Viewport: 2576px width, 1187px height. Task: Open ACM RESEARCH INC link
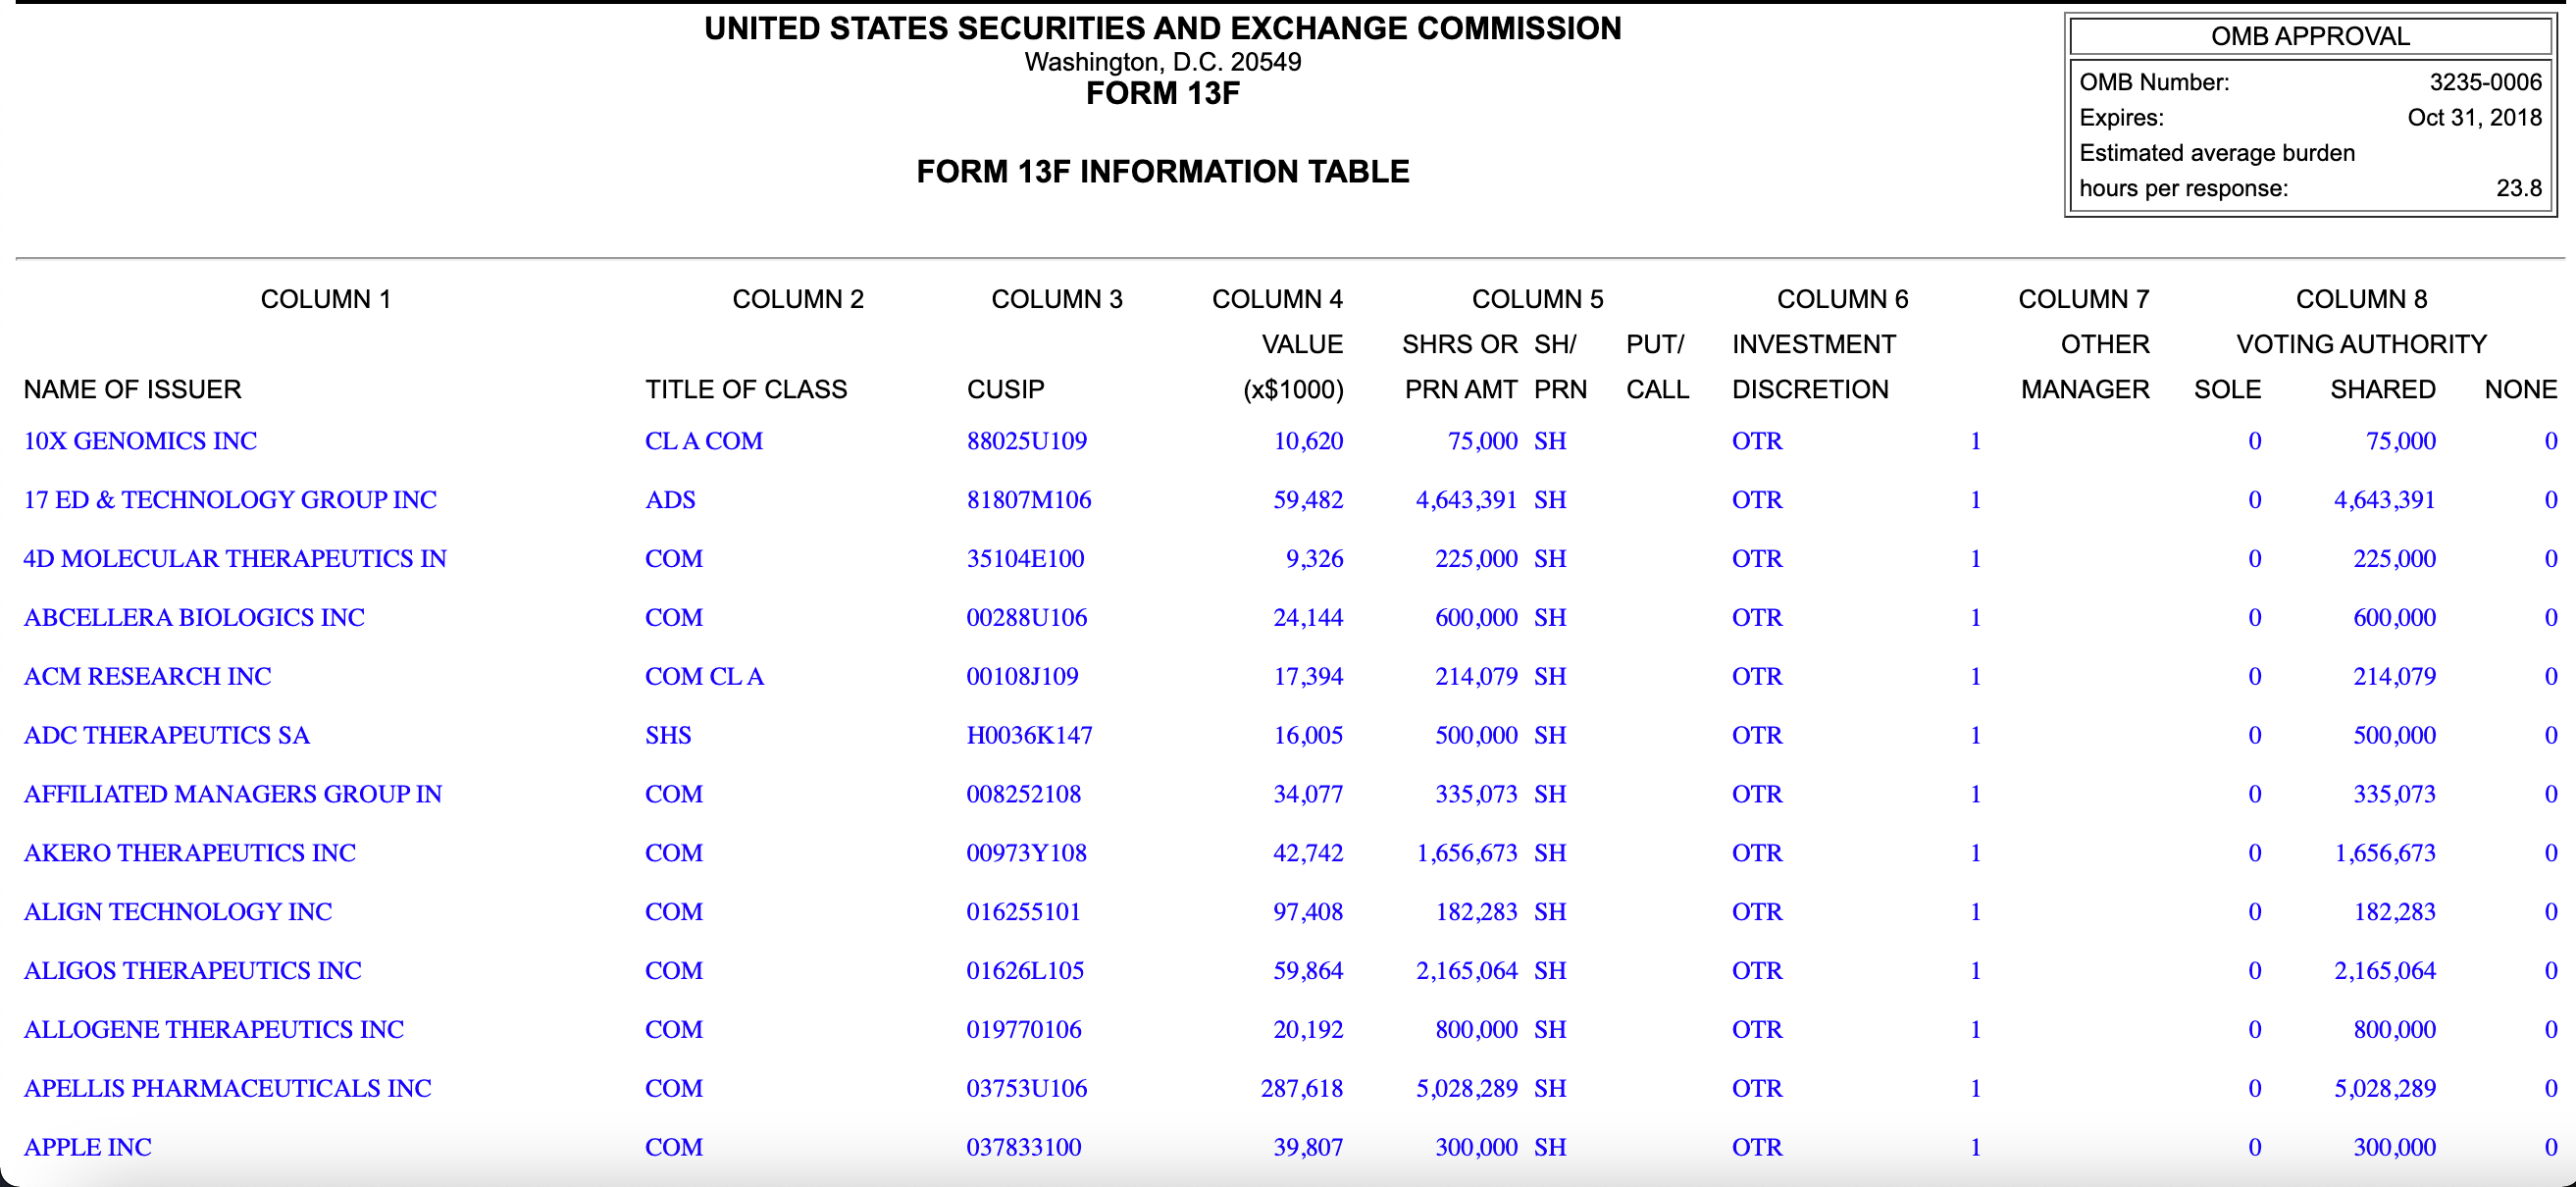click(x=147, y=677)
